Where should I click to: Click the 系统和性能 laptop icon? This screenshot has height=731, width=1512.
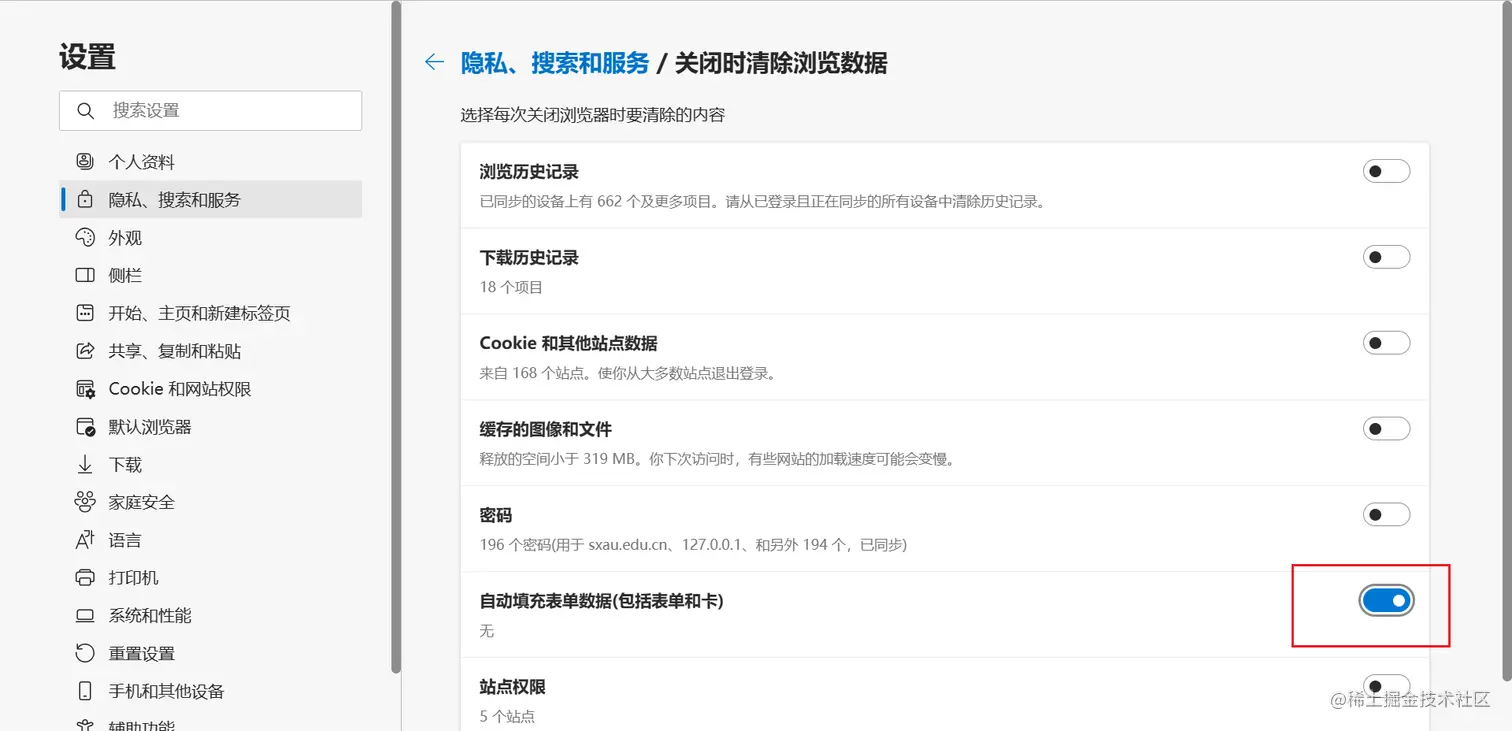tap(85, 616)
